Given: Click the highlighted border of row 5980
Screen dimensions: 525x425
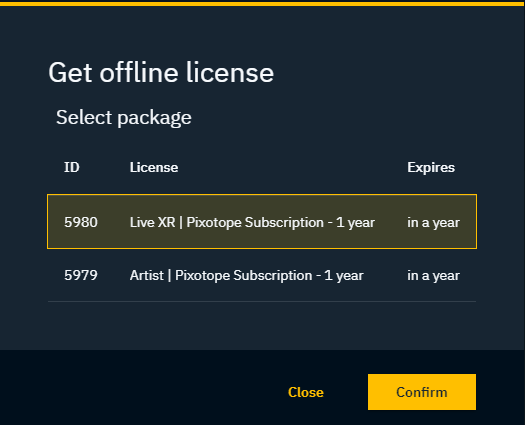Looking at the screenshot, I should (x=262, y=195).
